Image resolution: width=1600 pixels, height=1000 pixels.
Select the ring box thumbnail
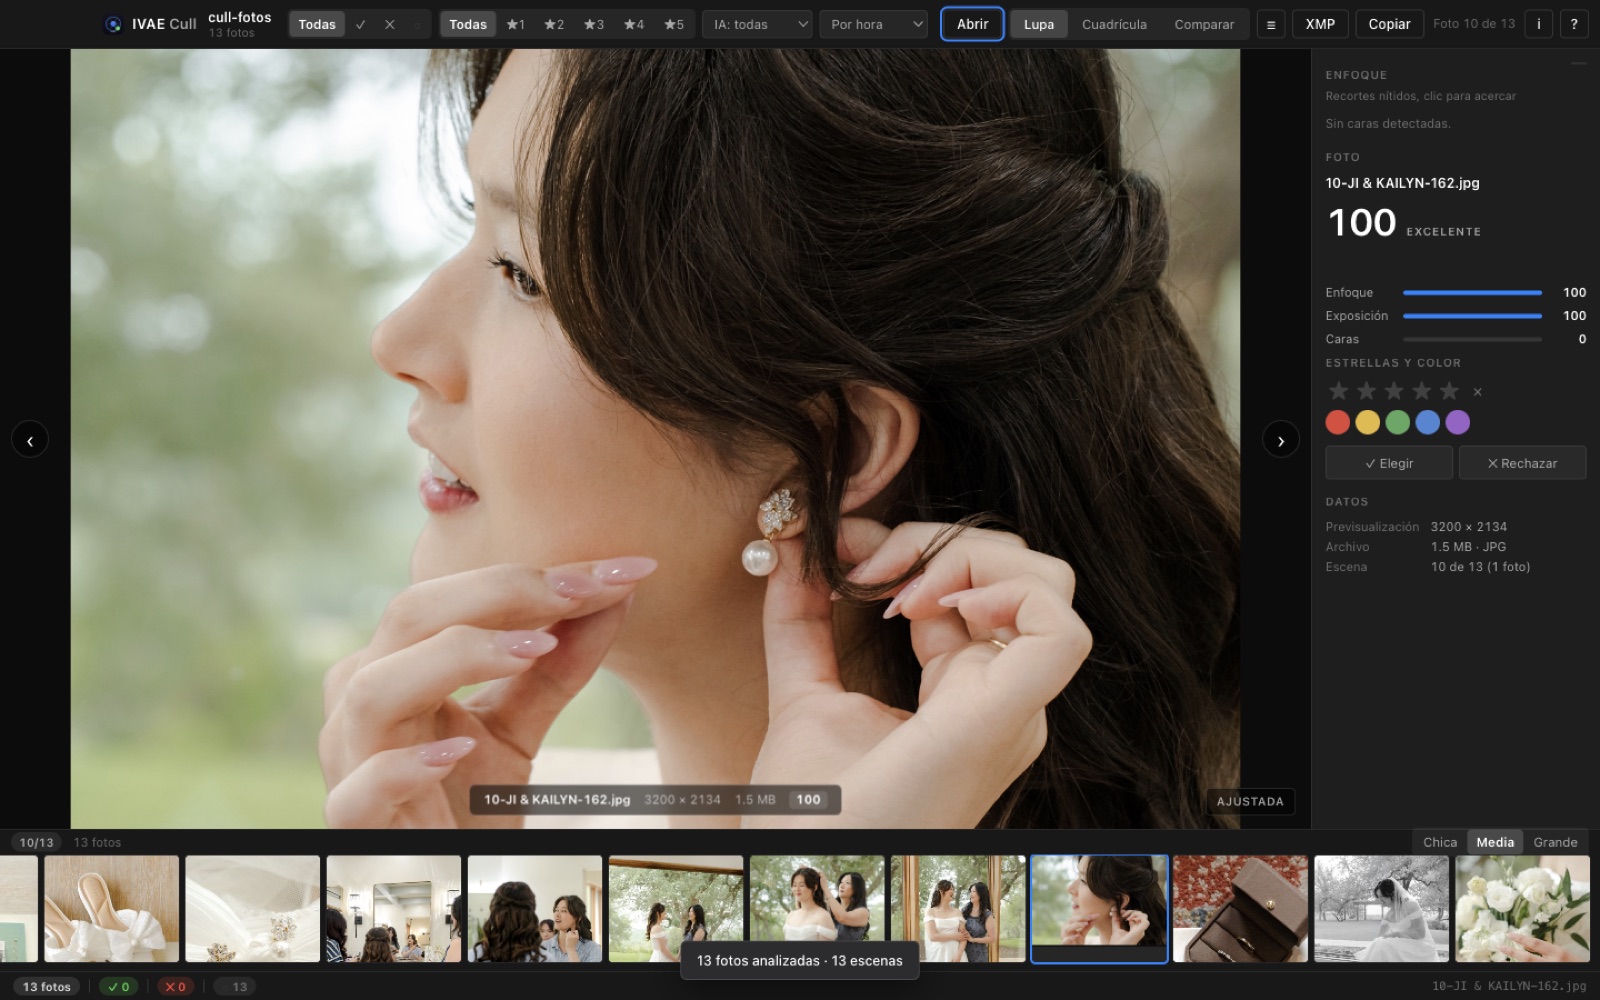[1240, 909]
